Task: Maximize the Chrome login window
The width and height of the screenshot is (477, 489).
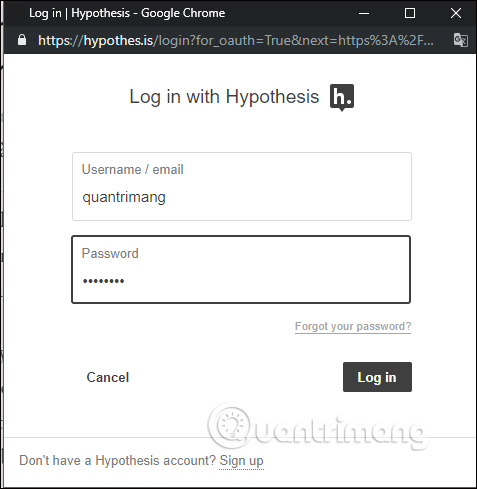Action: (410, 13)
